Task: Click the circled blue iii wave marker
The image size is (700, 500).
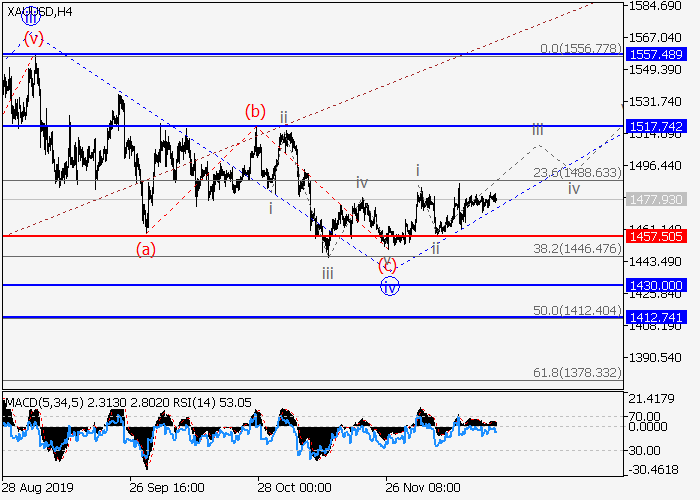Action: pyautogui.click(x=30, y=18)
